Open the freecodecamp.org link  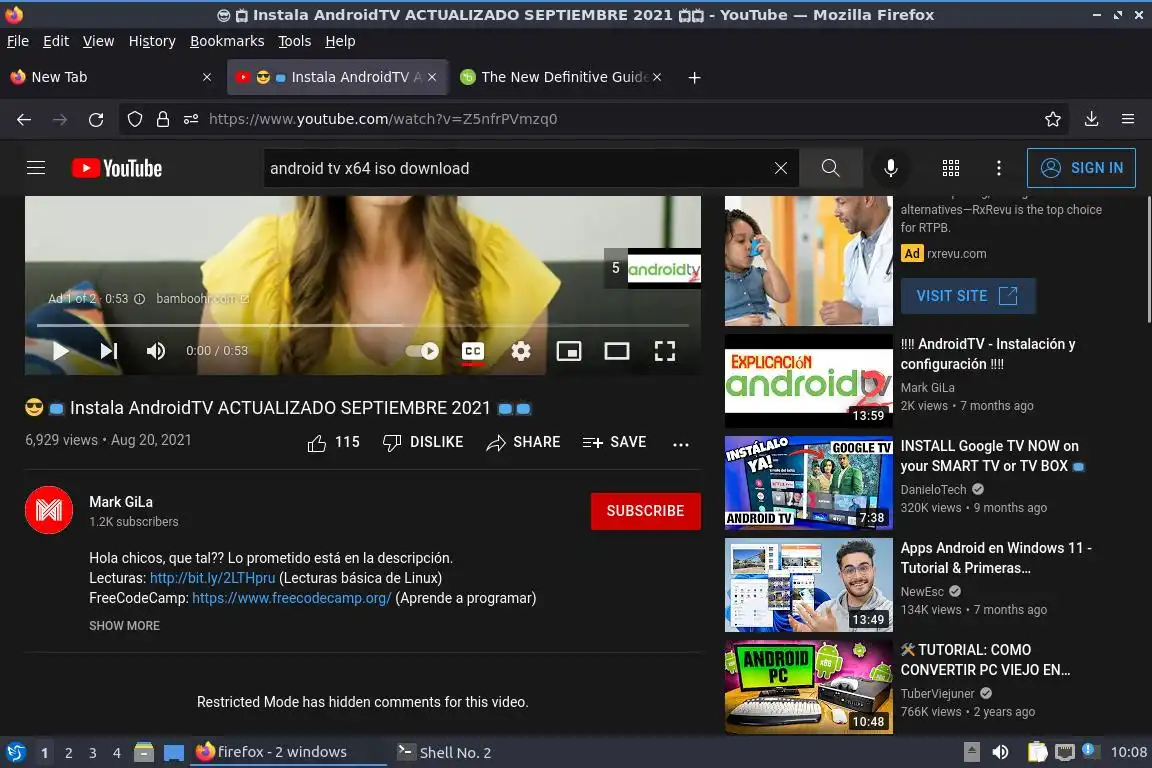click(292, 597)
